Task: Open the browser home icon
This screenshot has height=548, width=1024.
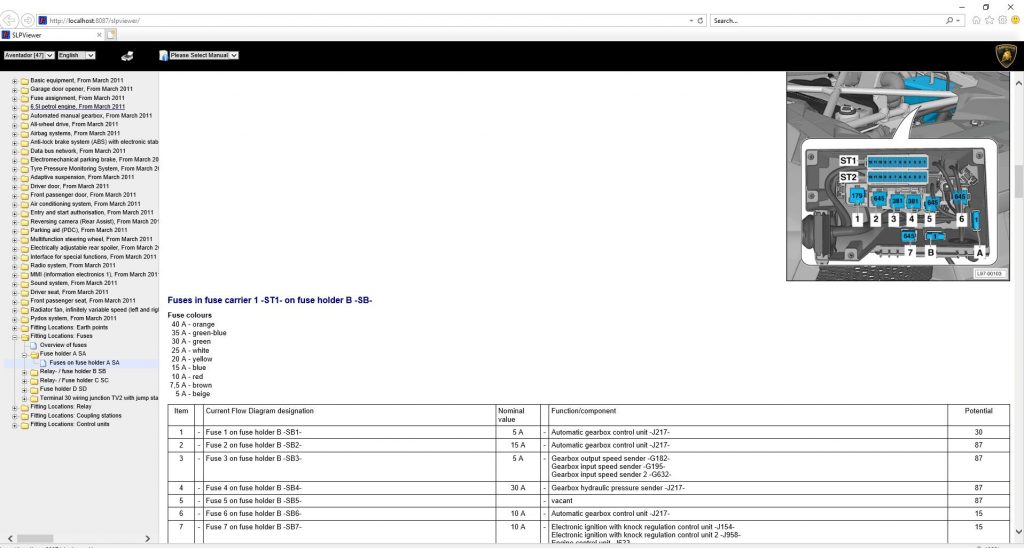Action: coord(976,20)
